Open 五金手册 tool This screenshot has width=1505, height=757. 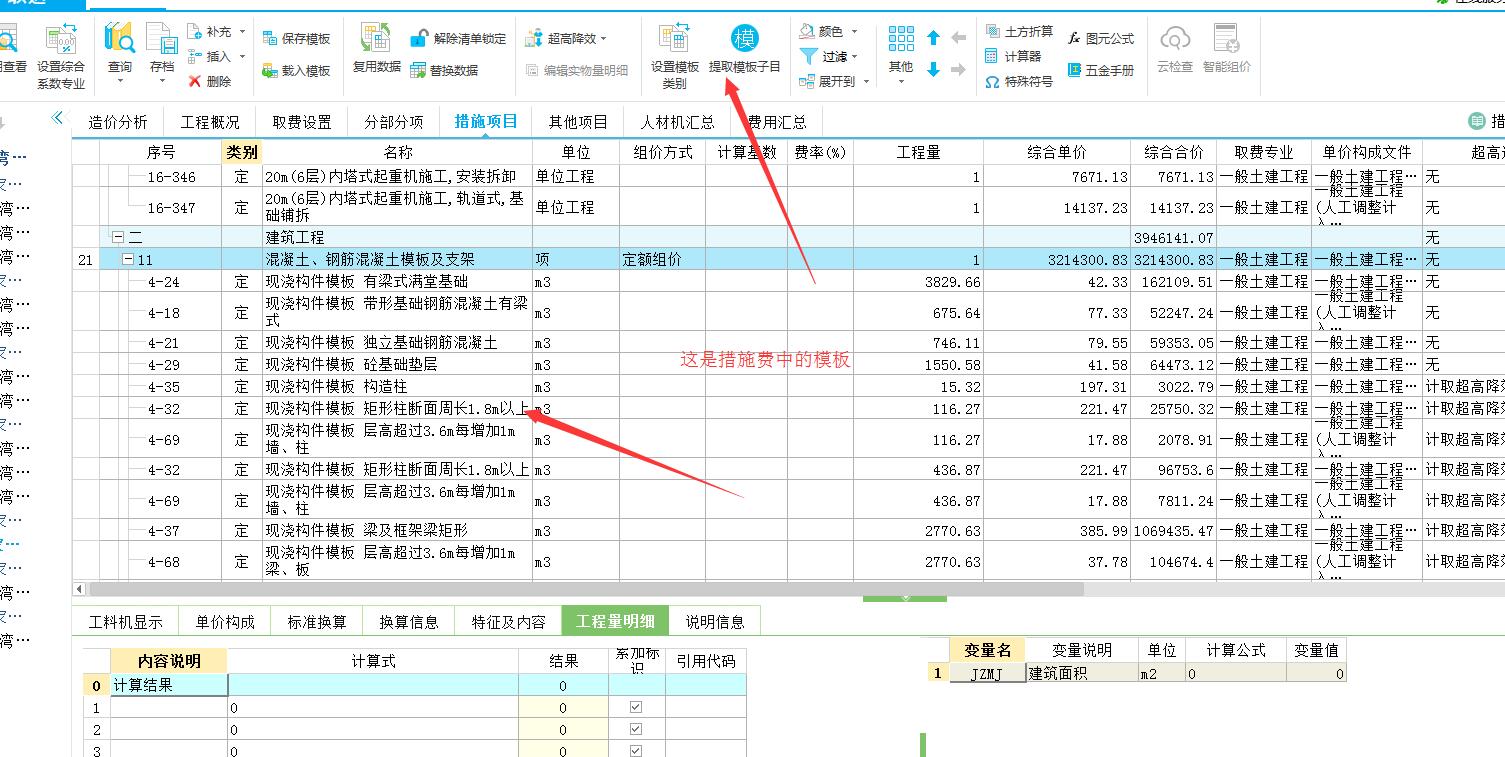1101,71
